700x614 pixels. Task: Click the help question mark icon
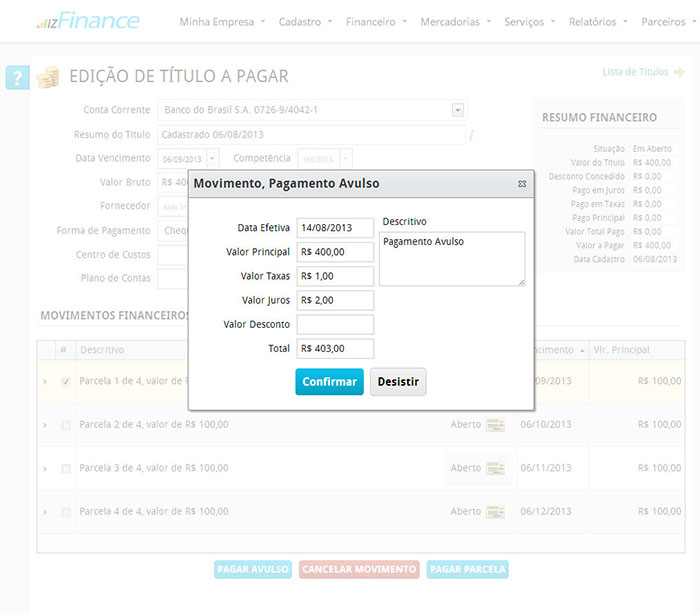(x=17, y=77)
